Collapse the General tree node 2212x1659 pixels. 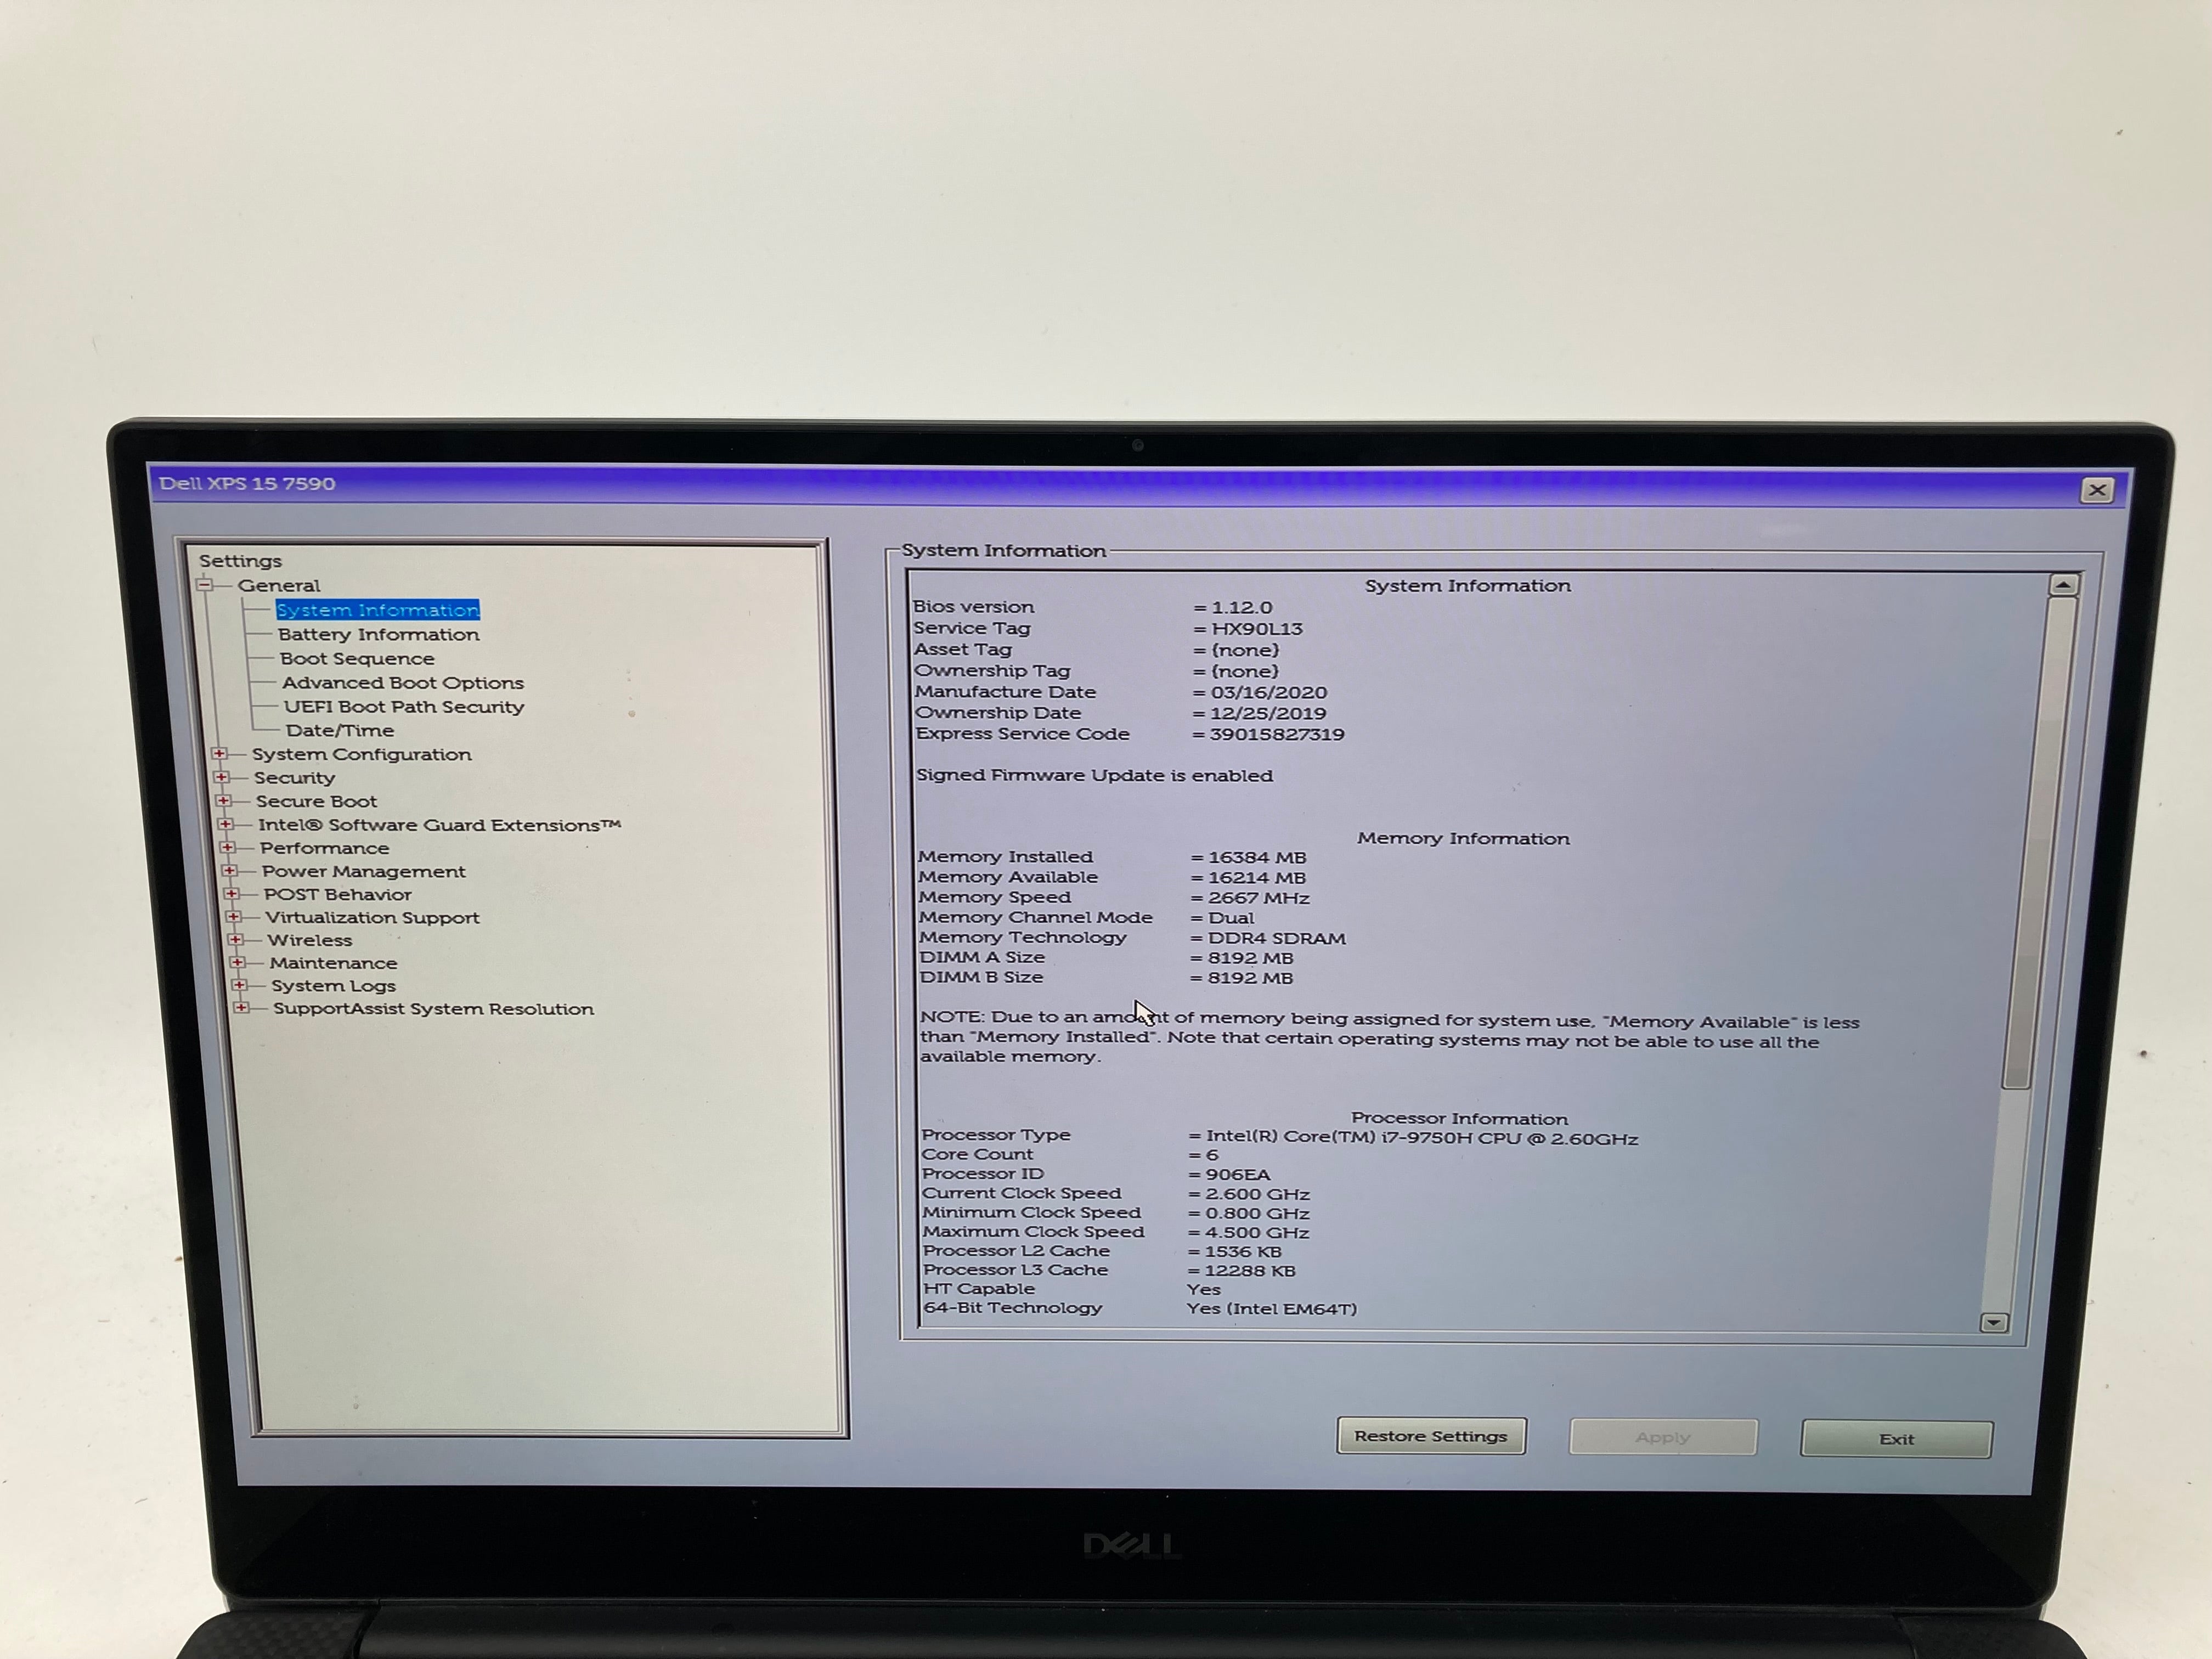tap(205, 585)
